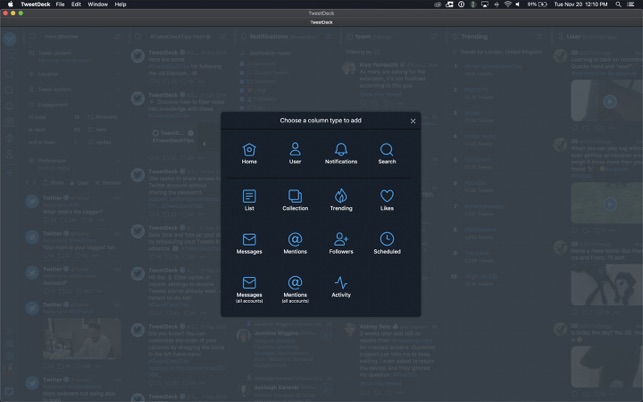Click the new Tweet button in sidebar
This screenshot has height=402, width=643.
tap(9, 39)
